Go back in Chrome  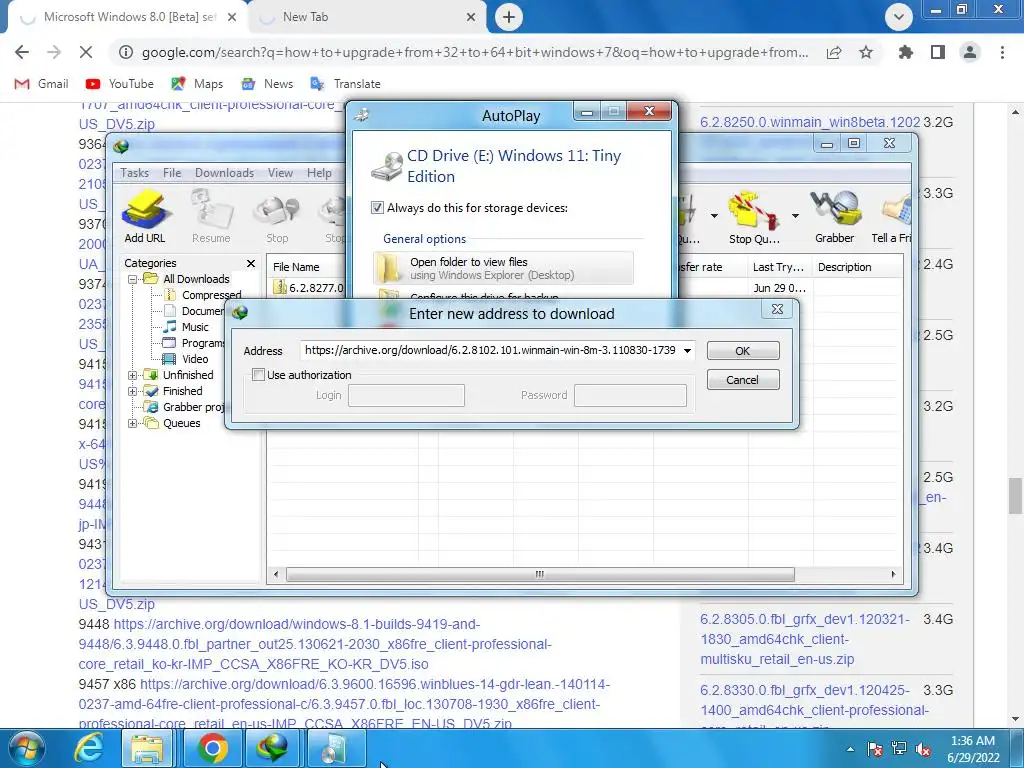pyautogui.click(x=22, y=52)
